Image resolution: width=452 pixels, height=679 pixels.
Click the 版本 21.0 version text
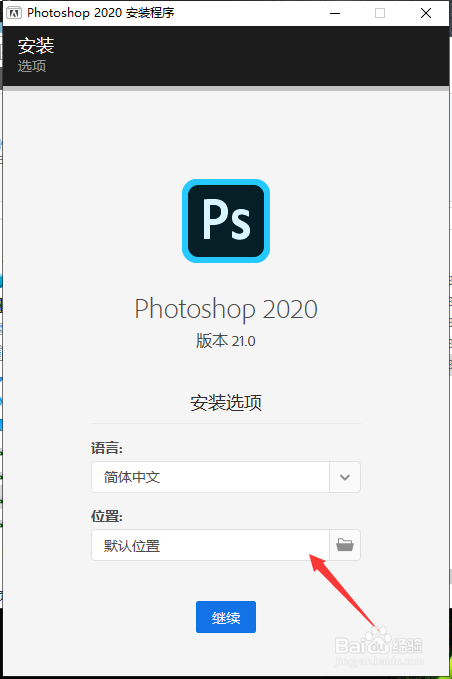click(226, 341)
